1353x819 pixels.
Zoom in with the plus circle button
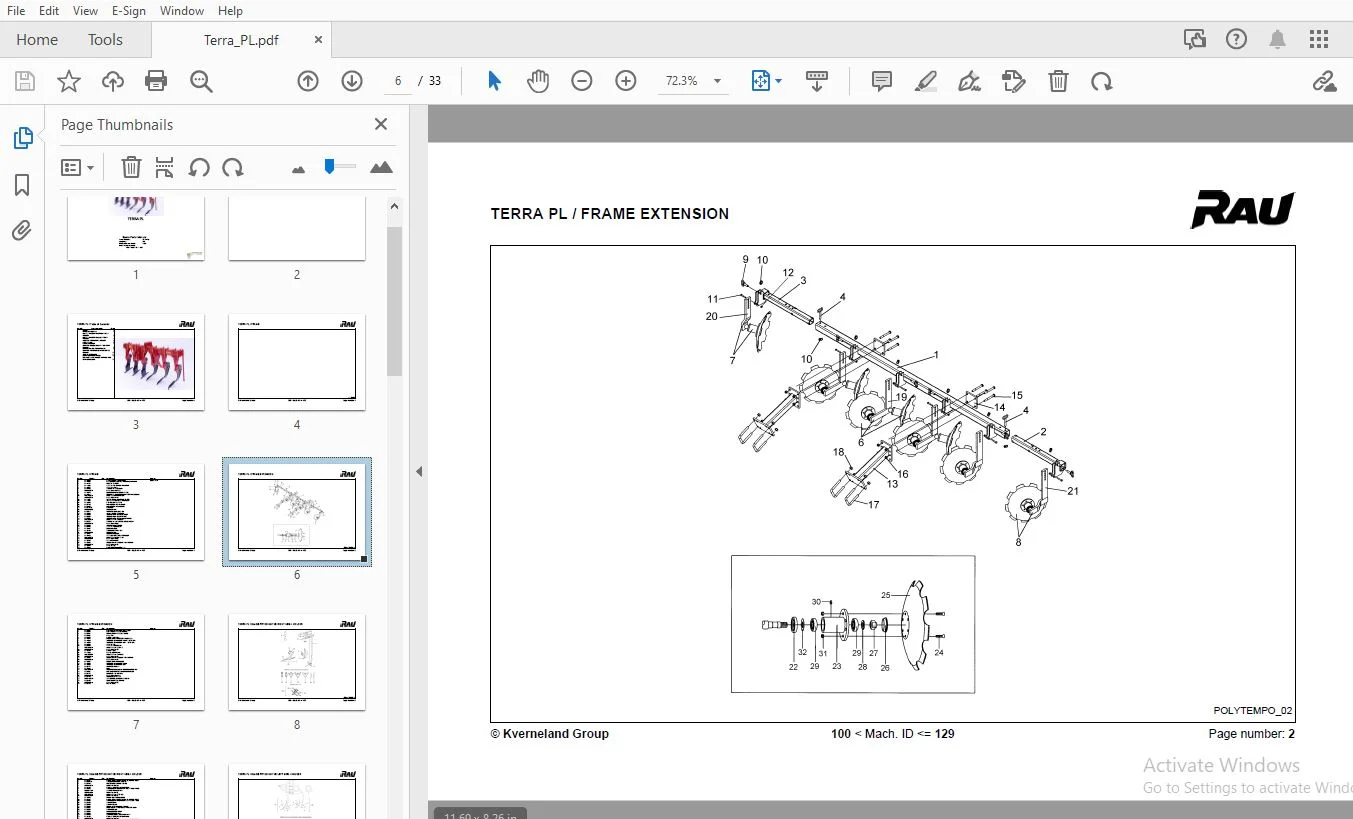tap(626, 81)
